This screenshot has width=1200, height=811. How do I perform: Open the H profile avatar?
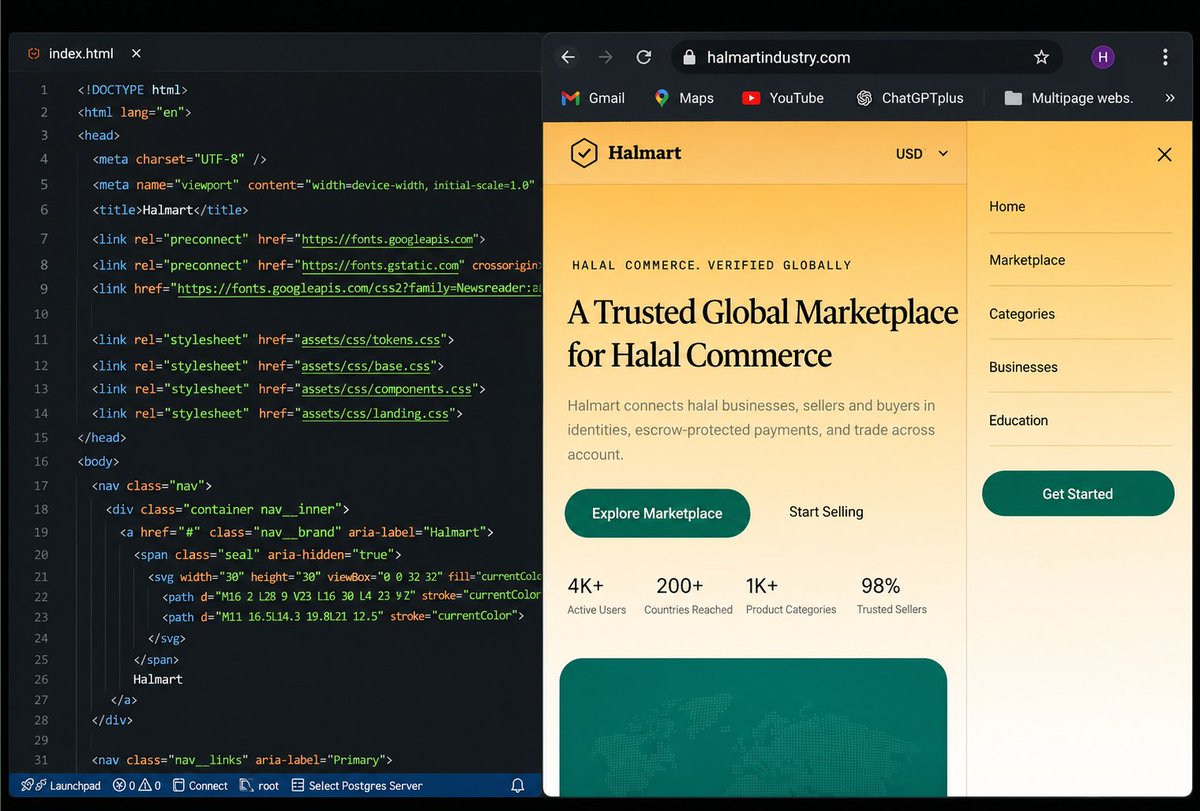[x=1102, y=57]
